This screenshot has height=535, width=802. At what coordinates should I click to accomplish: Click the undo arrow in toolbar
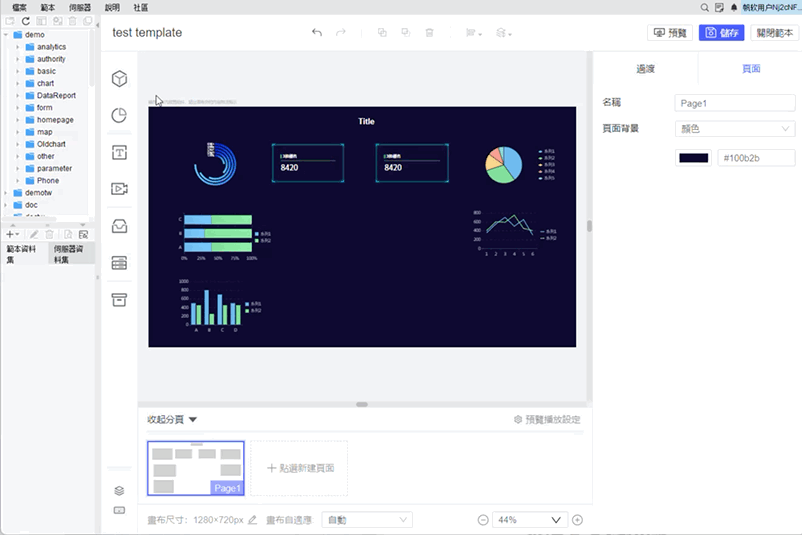pyautogui.click(x=317, y=33)
